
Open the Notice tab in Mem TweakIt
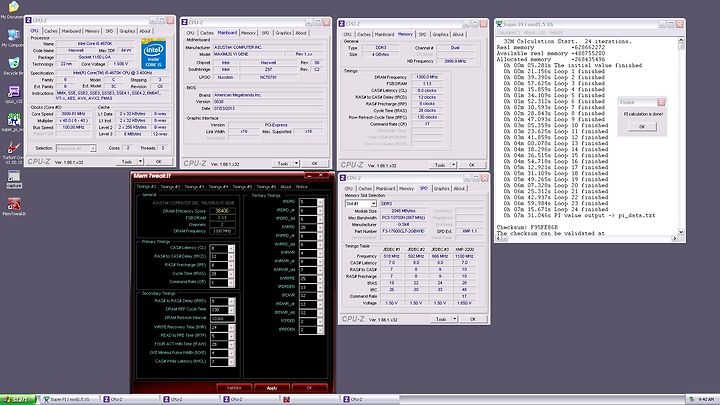point(302,187)
